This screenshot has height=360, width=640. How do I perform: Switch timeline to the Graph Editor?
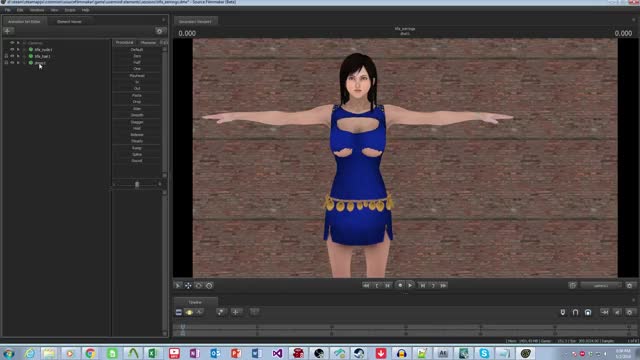coord(199,312)
